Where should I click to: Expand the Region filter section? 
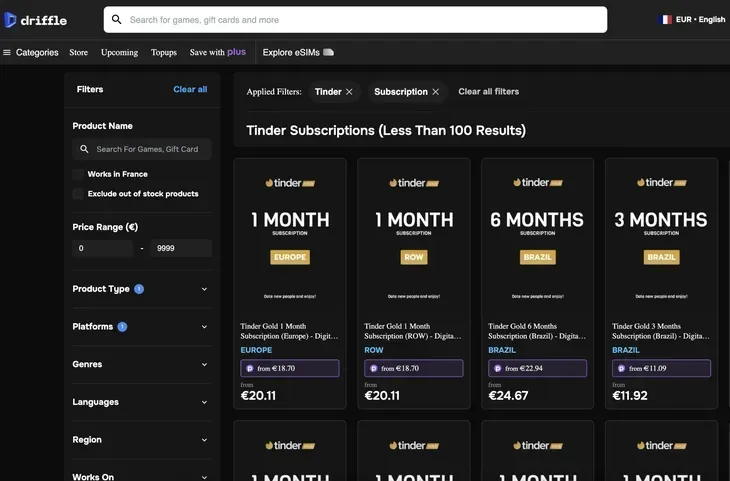point(142,440)
